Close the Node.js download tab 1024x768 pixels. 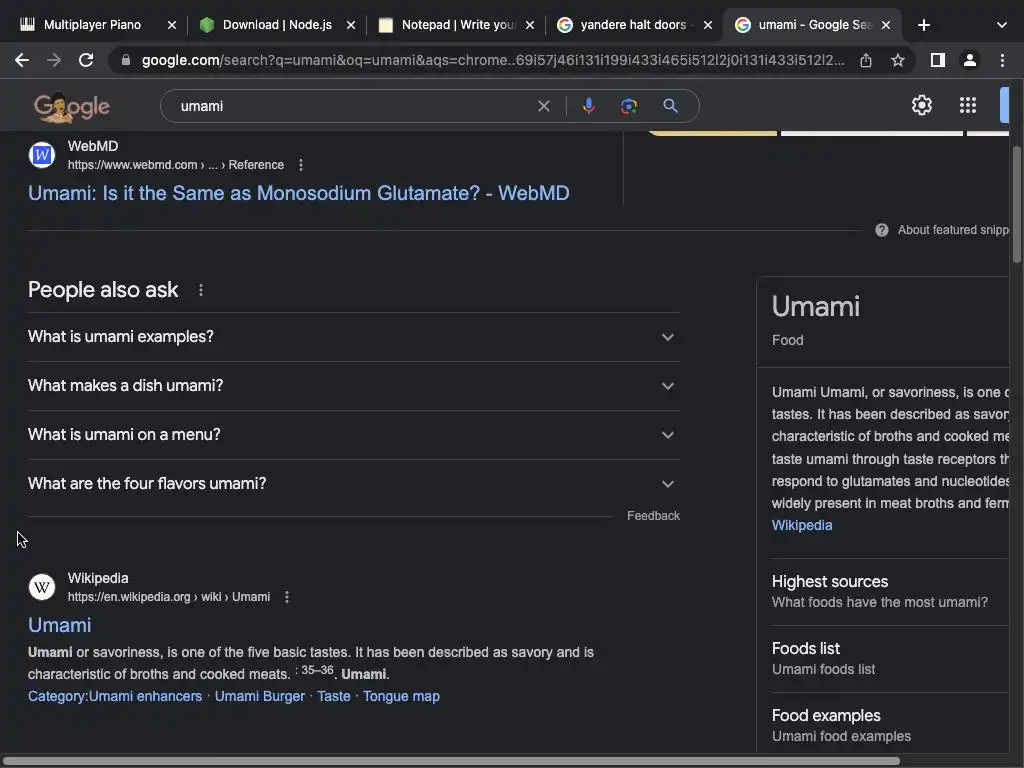point(351,25)
